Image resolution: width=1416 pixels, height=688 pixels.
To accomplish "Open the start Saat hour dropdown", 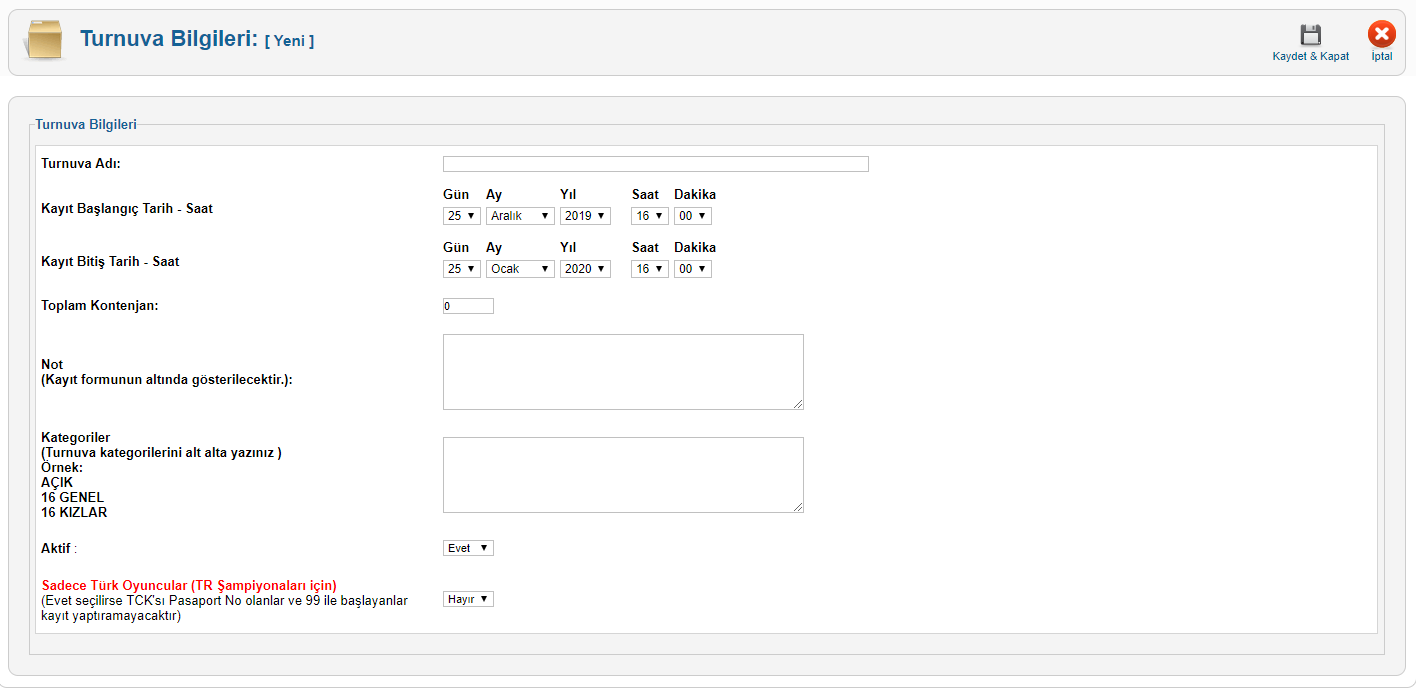I will pos(649,216).
